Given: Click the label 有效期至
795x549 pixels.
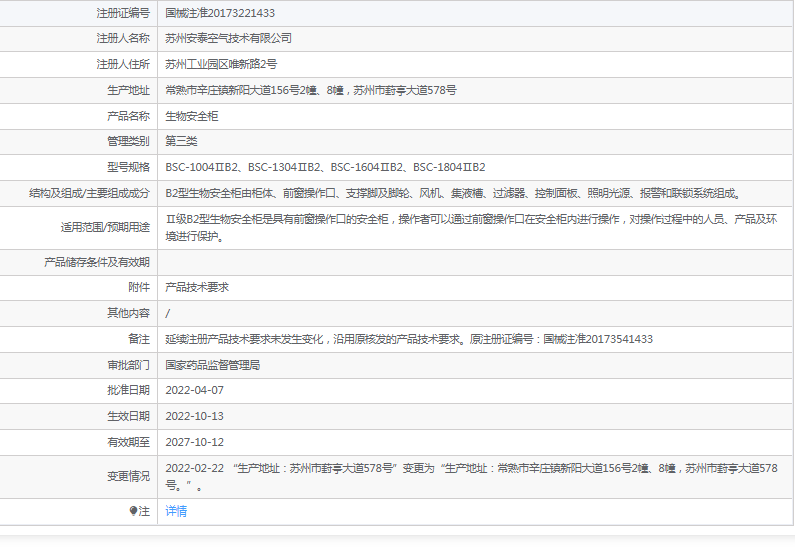Looking at the screenshot, I should pyautogui.click(x=128, y=442).
